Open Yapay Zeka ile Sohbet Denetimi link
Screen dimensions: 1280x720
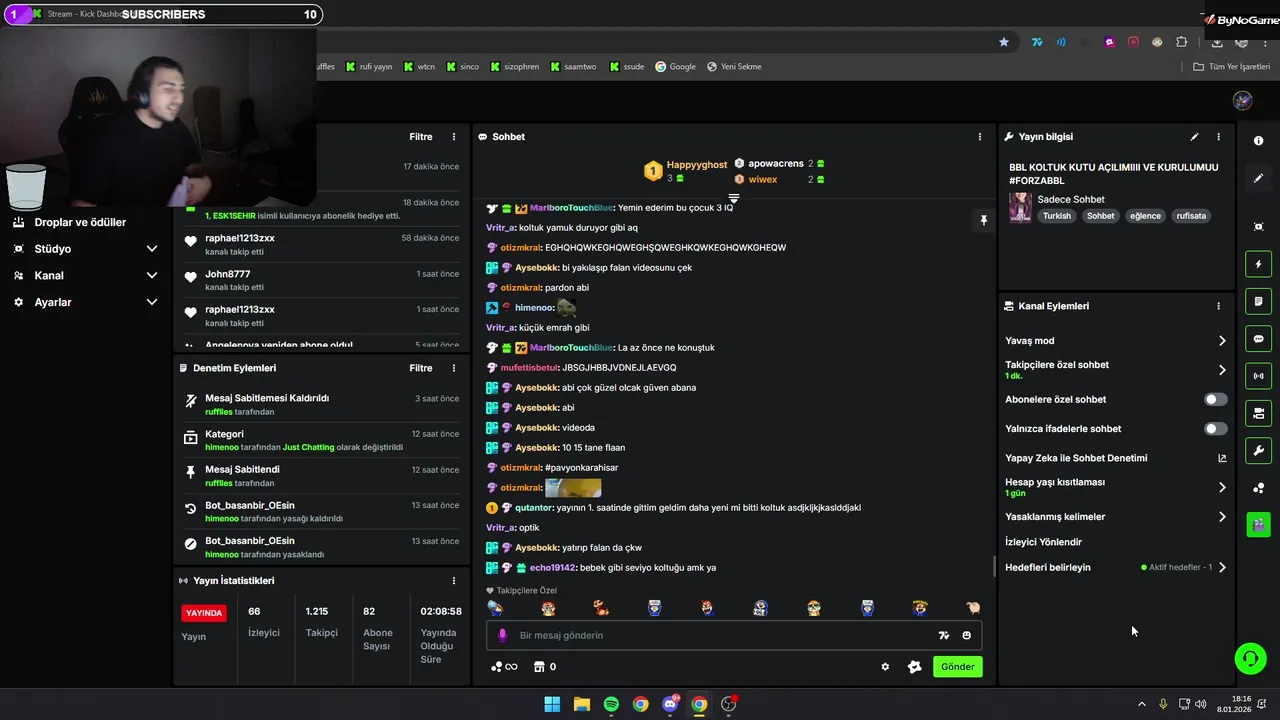pyautogui.click(x=1115, y=458)
